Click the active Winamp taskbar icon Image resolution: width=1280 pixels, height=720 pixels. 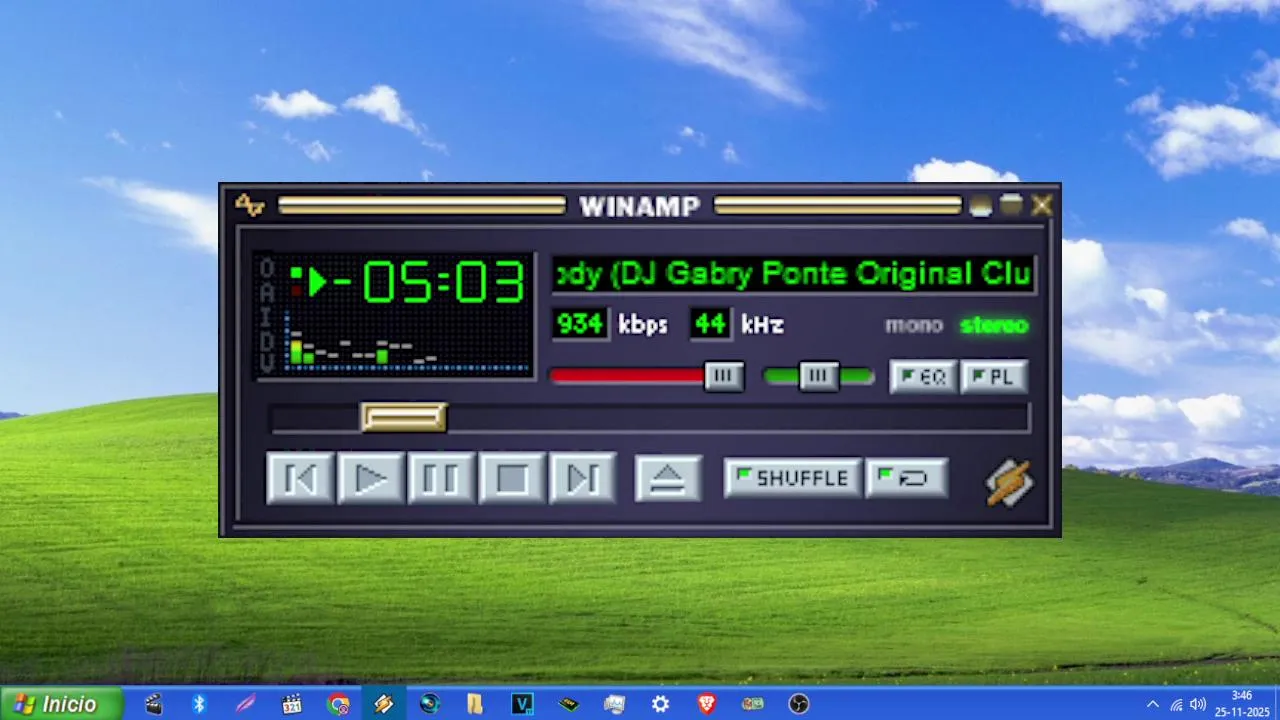pos(384,704)
